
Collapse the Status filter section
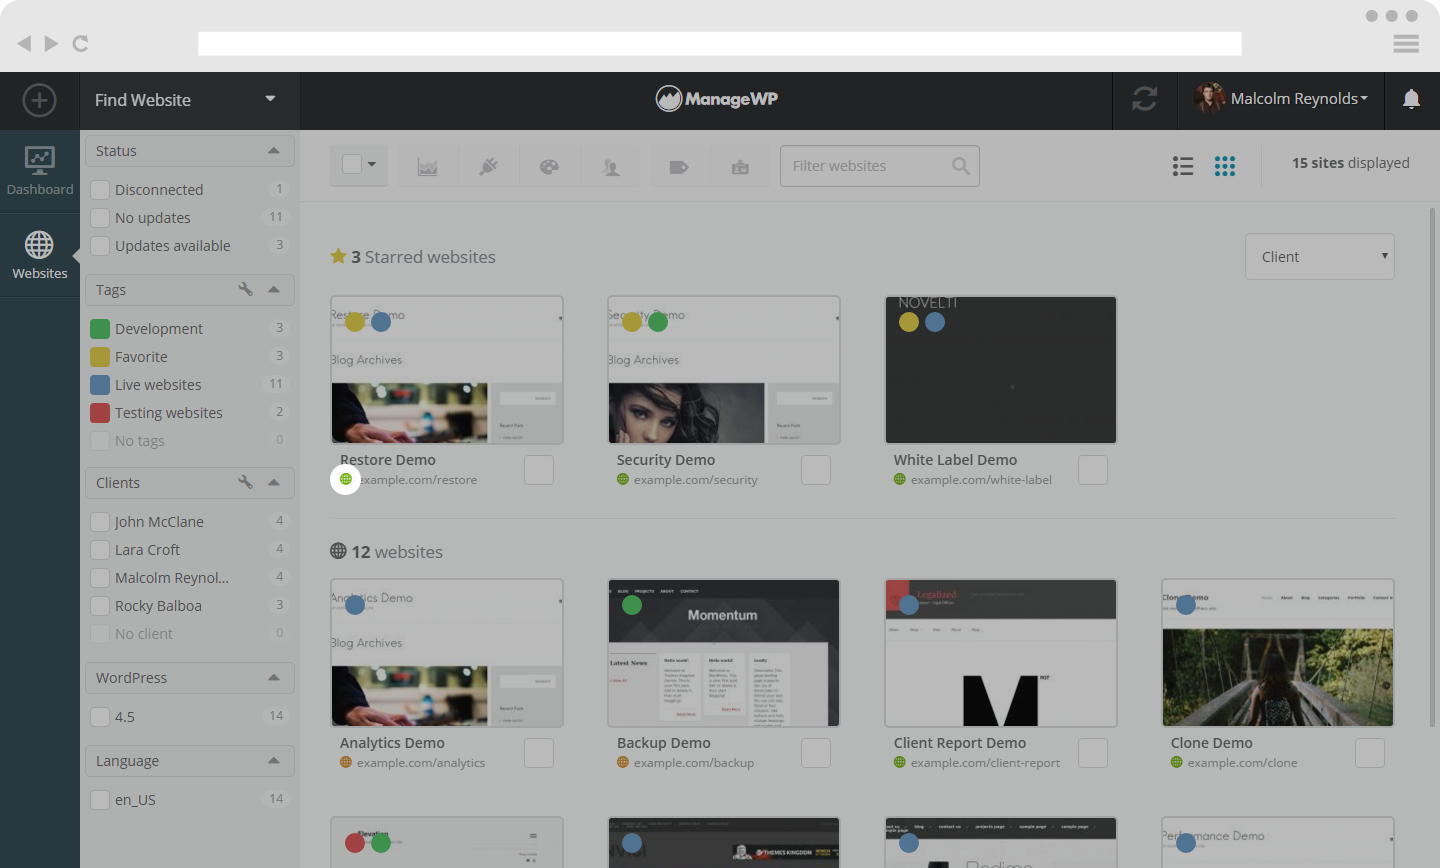click(274, 150)
